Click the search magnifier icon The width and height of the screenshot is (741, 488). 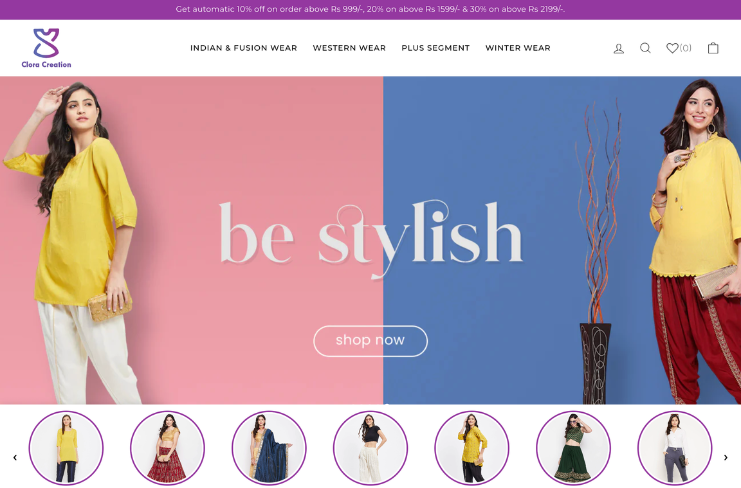(x=645, y=48)
